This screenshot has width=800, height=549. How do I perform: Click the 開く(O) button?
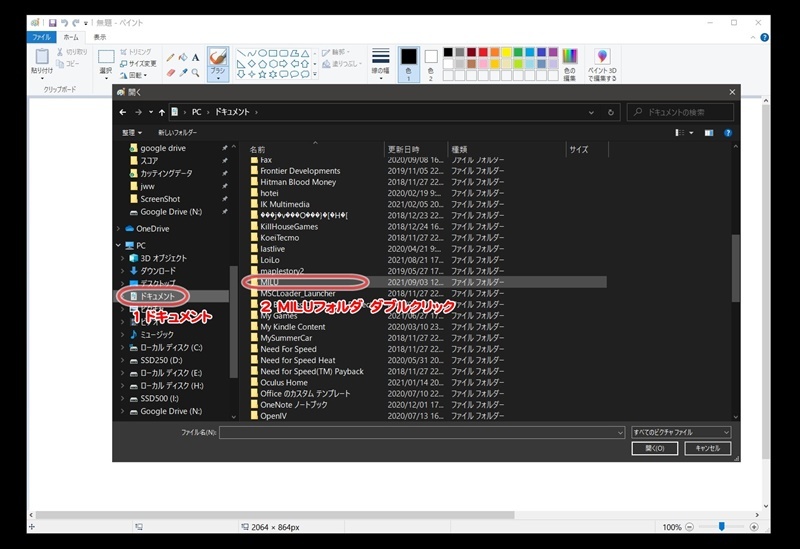point(655,448)
